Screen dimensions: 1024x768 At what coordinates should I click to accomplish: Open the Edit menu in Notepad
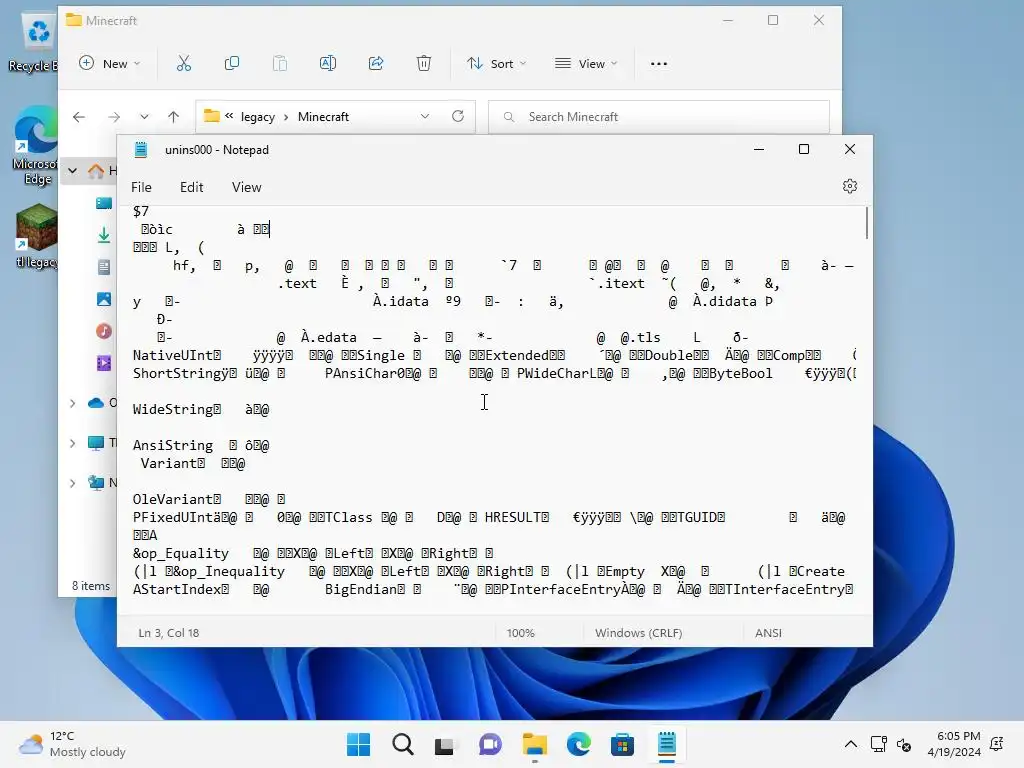pos(191,187)
